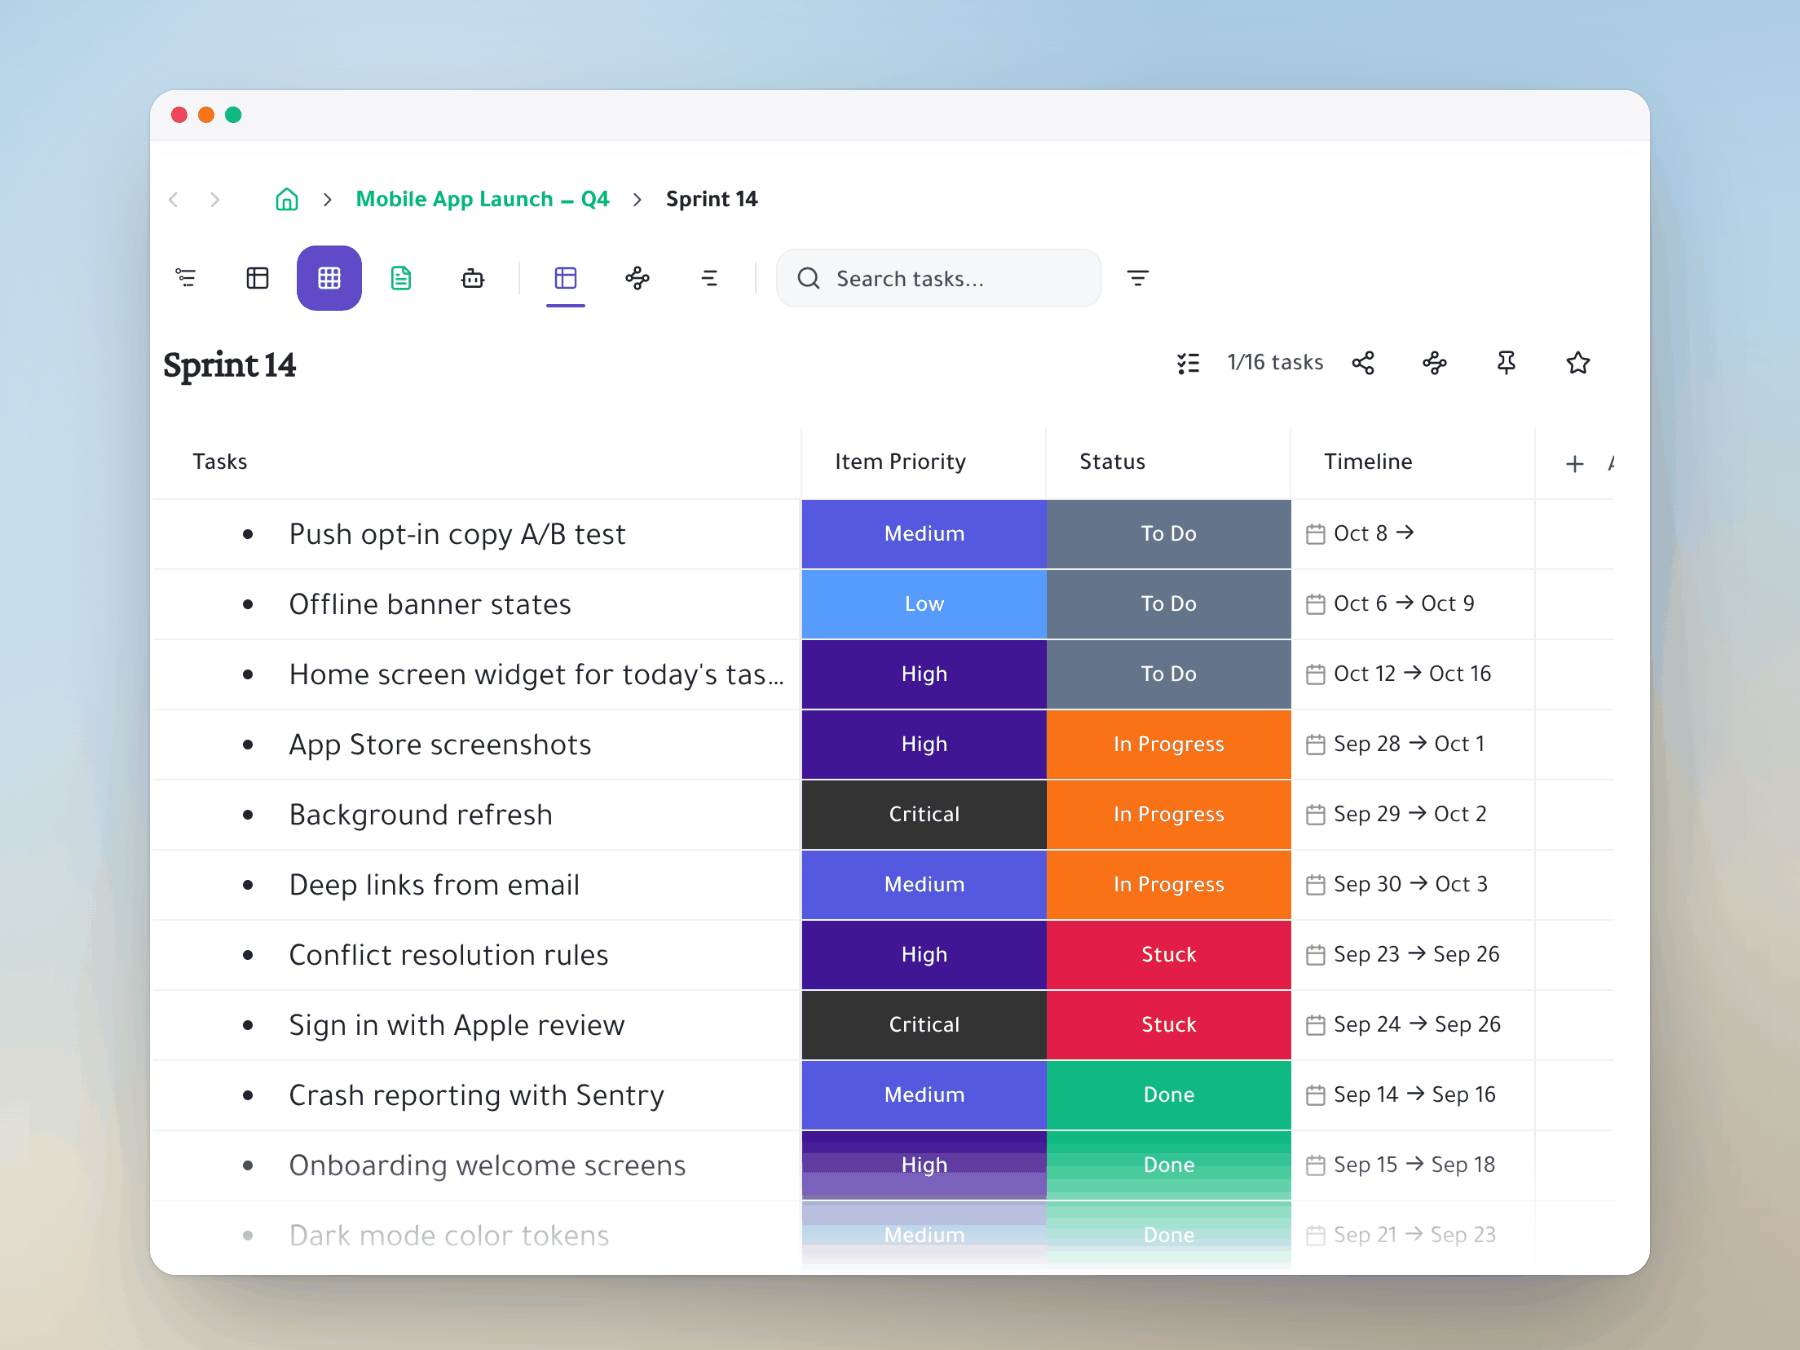Viewport: 1800px width, 1350px height.
Task: Select the underlined table layout tab
Action: coord(566,278)
